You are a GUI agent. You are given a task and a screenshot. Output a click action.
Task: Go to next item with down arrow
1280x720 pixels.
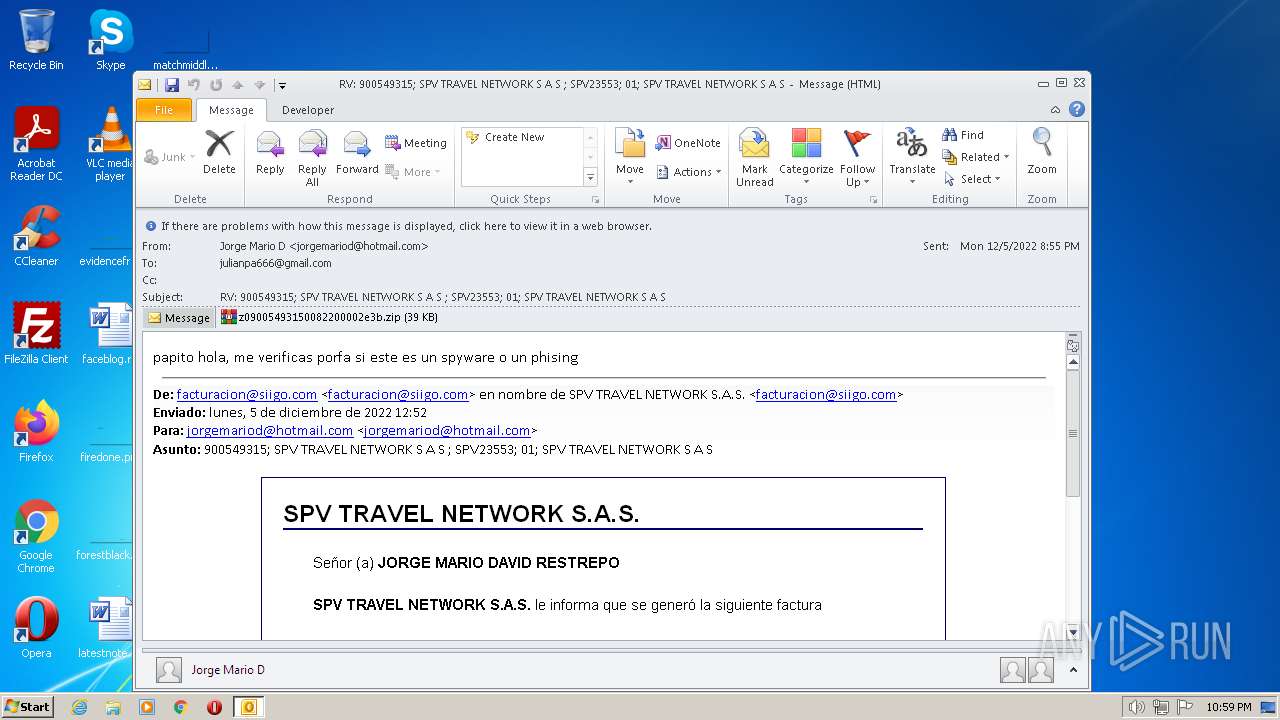tap(260, 85)
